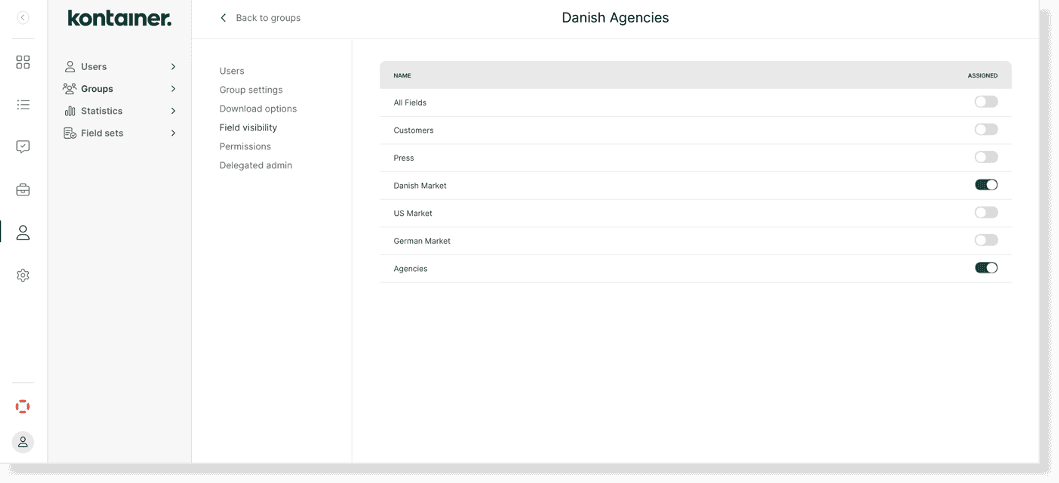Image resolution: width=1059 pixels, height=483 pixels.
Task: Enable the German Market toggle
Action: (x=986, y=240)
